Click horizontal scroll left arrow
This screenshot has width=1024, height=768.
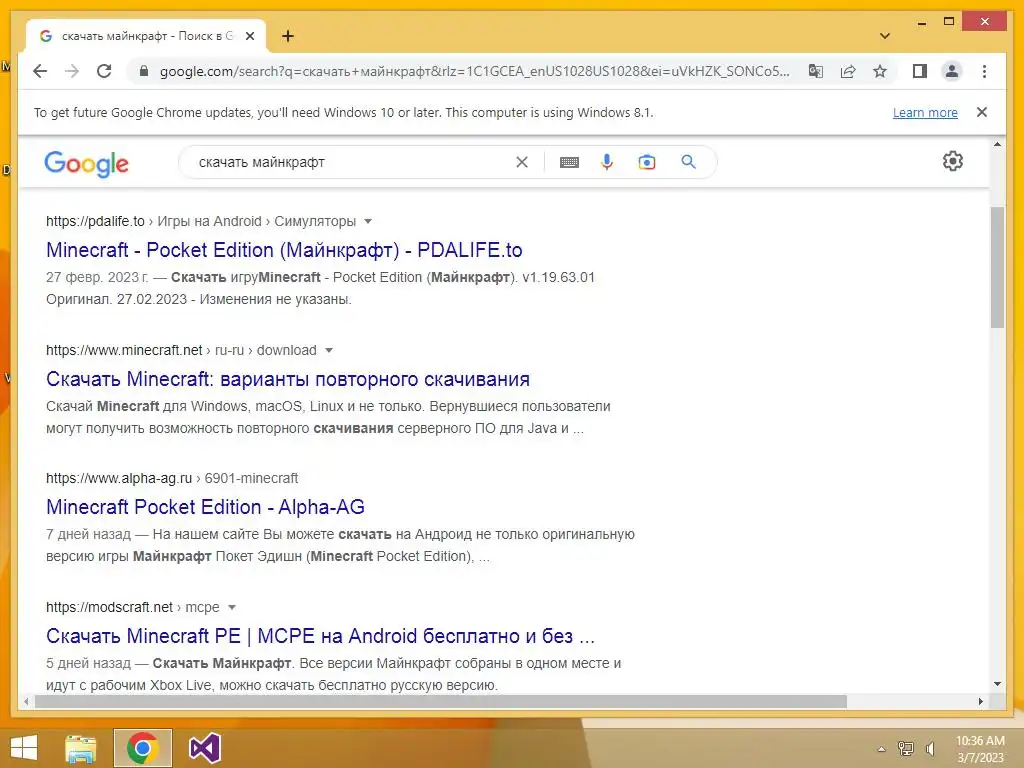(25, 701)
